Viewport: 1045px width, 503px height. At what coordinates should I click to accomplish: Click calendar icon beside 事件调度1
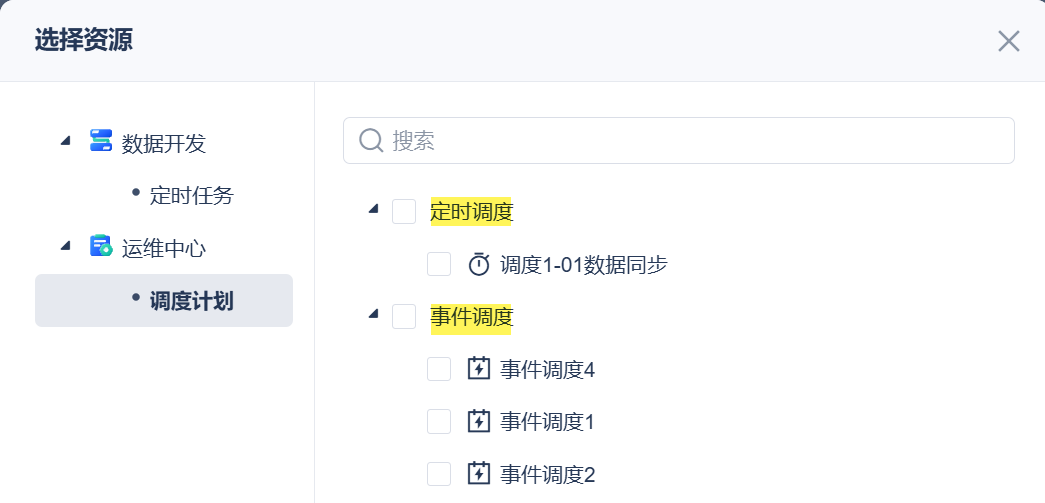click(x=479, y=421)
